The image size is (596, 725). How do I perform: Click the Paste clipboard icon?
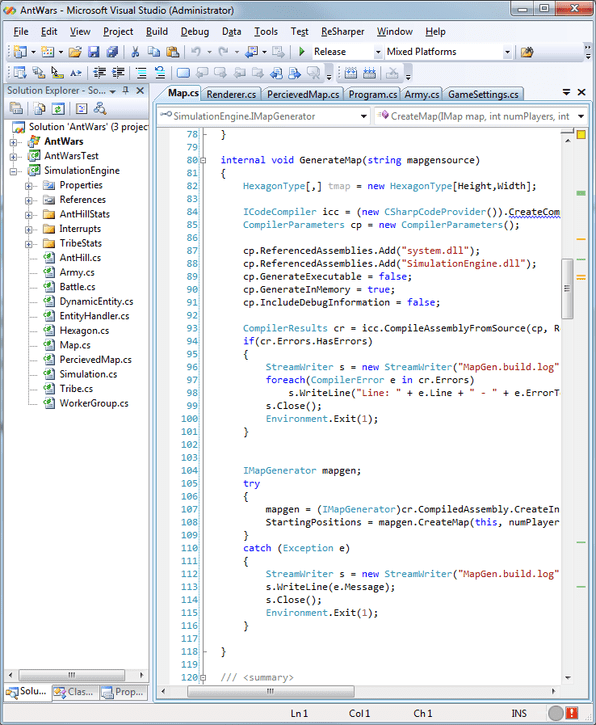(x=172, y=52)
